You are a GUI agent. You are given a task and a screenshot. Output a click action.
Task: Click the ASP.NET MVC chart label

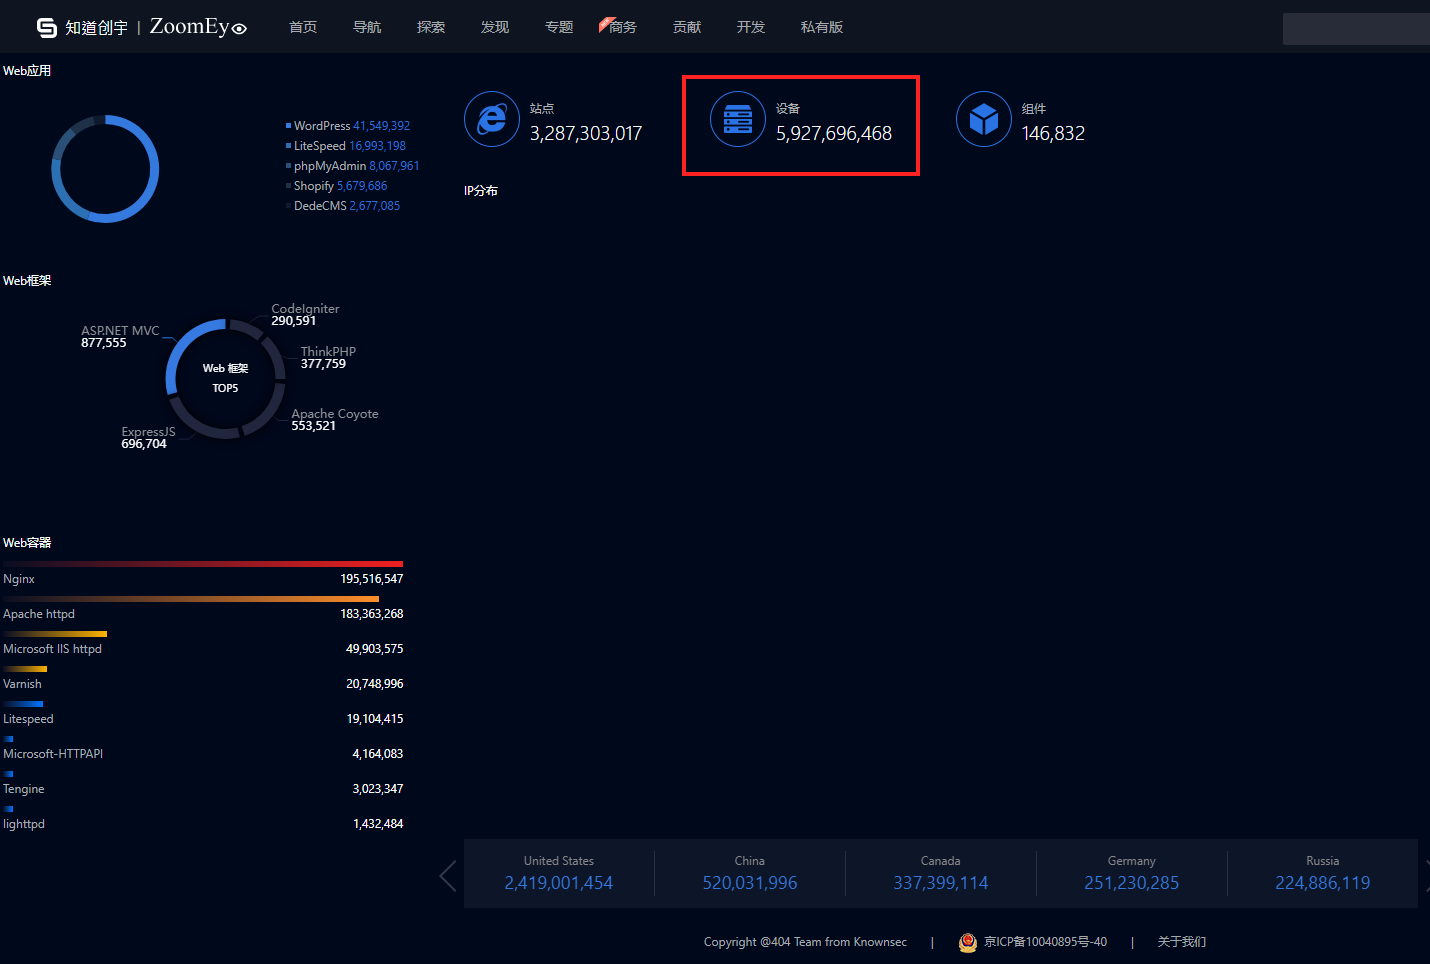coord(120,331)
